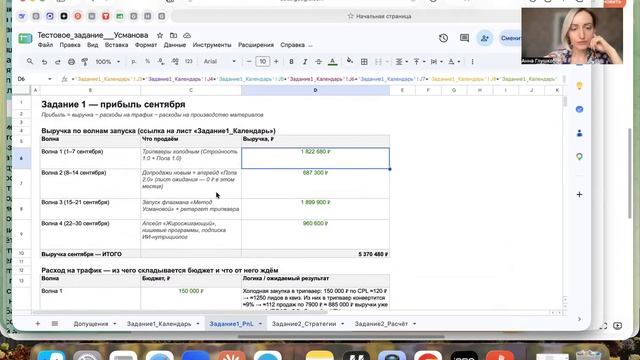640x360 pixels.
Task: Open the Вставка menu
Action: click(116, 45)
